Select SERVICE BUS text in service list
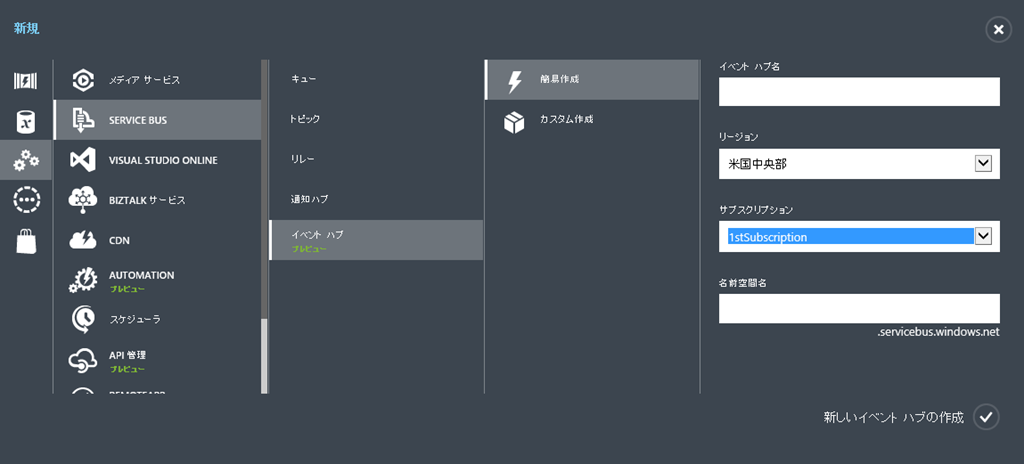1024x464 pixels. tap(137, 120)
